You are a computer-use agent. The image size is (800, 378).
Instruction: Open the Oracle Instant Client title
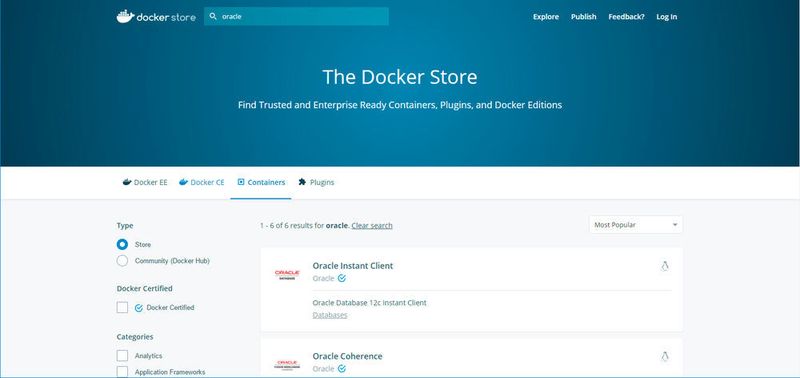coord(353,266)
